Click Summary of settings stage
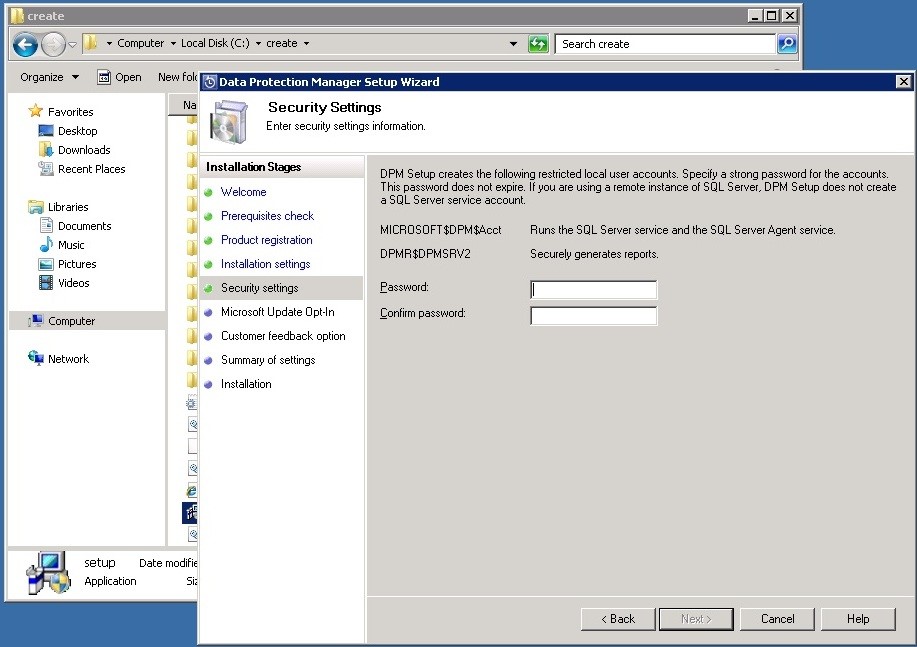Screen dimensions: 917x647 268,360
